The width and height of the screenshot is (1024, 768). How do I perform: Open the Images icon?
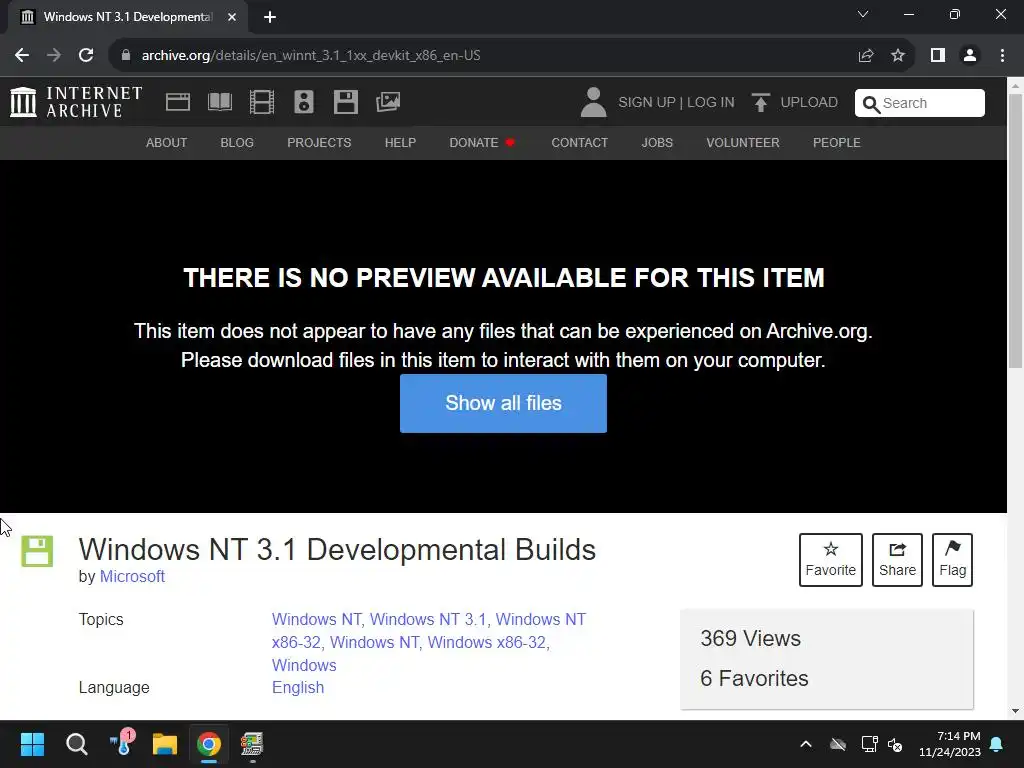point(388,102)
